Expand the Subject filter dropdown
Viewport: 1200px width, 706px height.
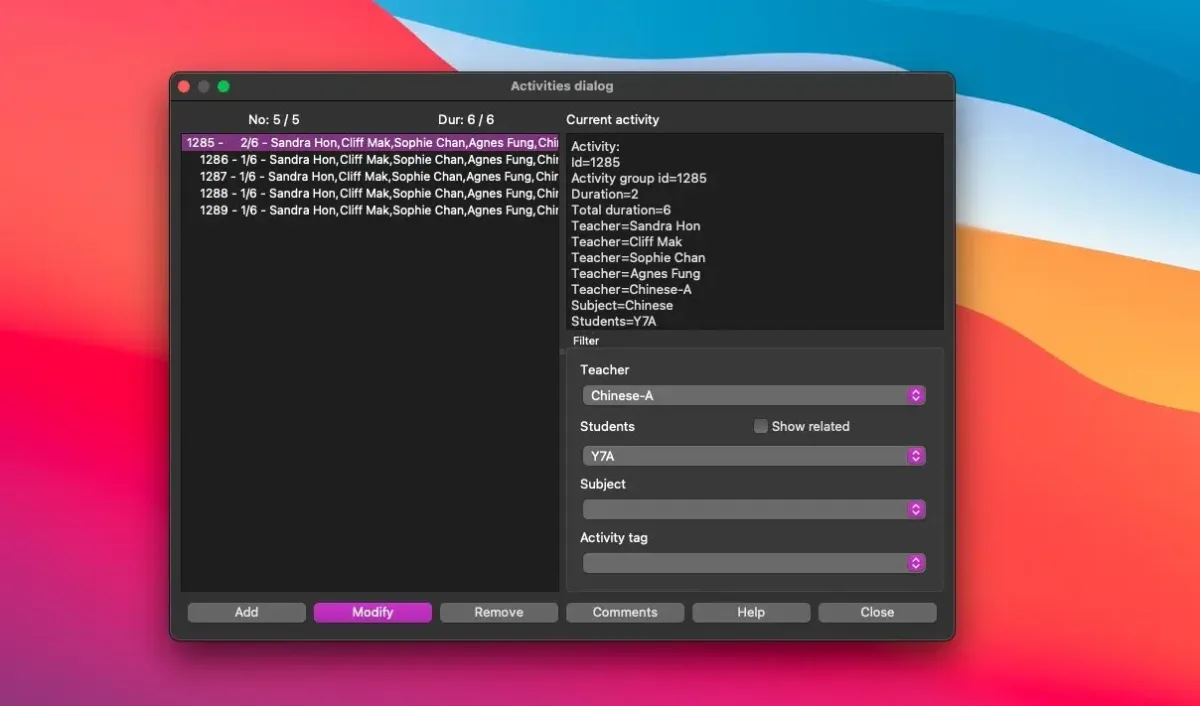coord(753,509)
